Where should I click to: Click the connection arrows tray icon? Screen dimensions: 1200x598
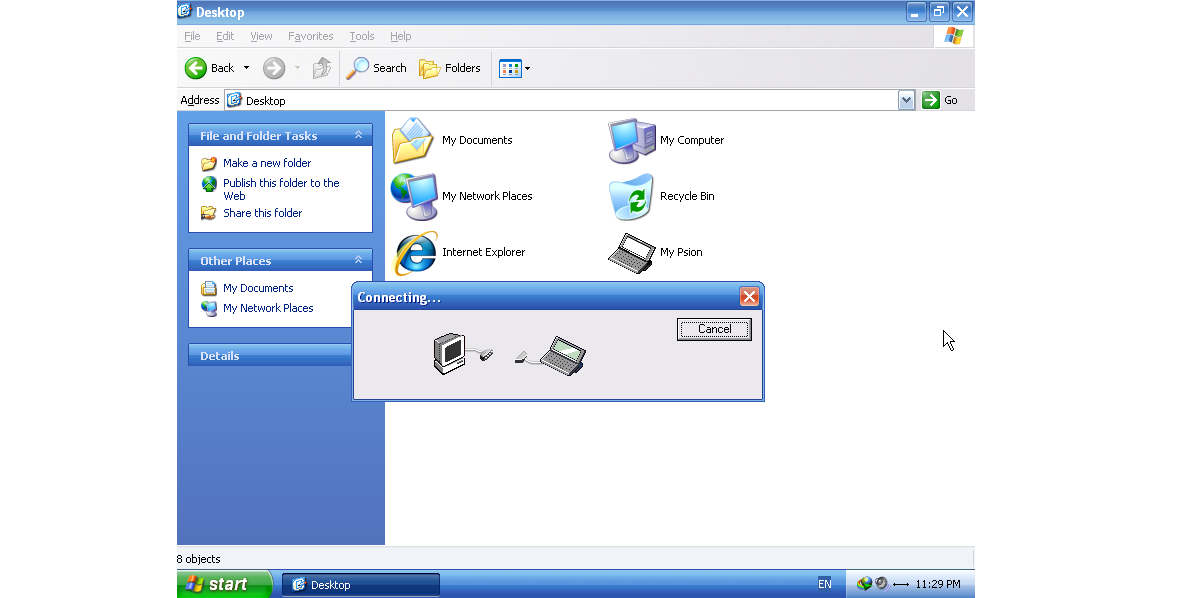tap(900, 584)
